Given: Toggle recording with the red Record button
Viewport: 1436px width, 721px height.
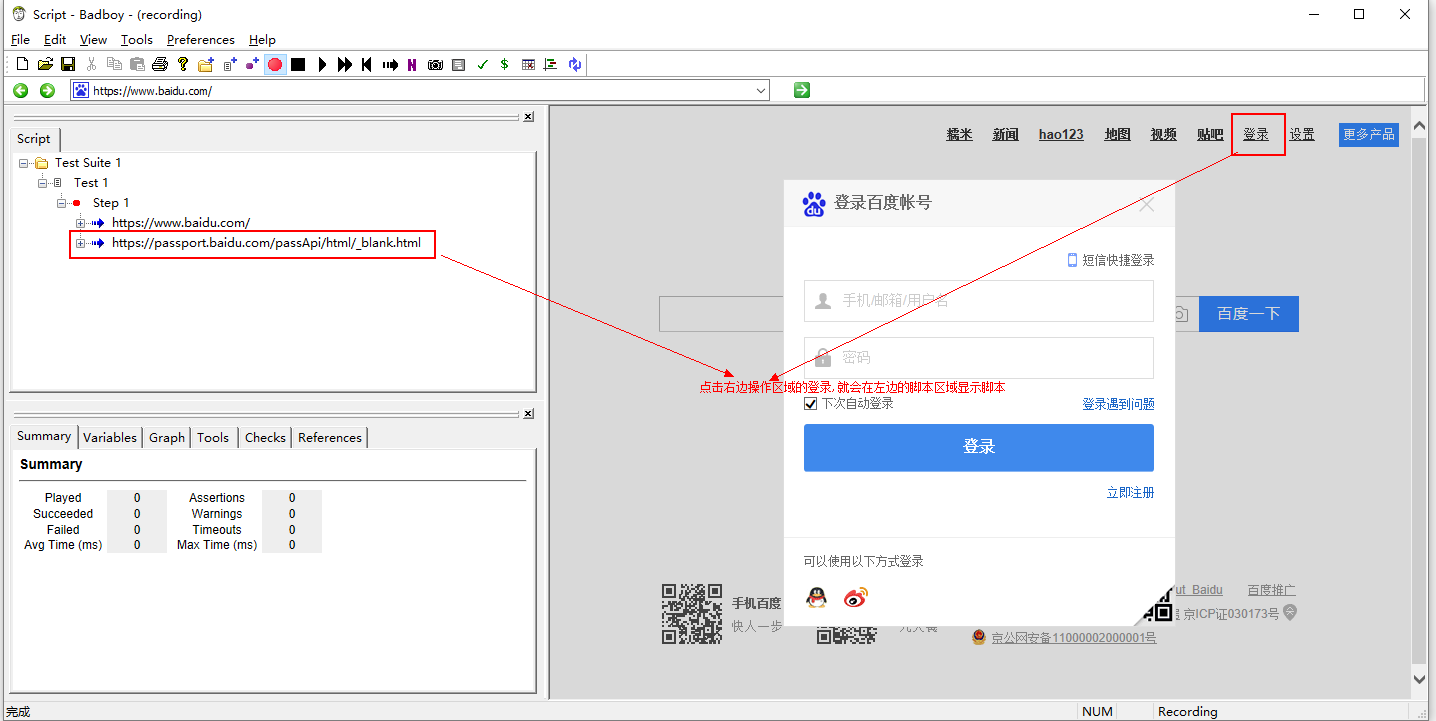Looking at the screenshot, I should (x=275, y=64).
